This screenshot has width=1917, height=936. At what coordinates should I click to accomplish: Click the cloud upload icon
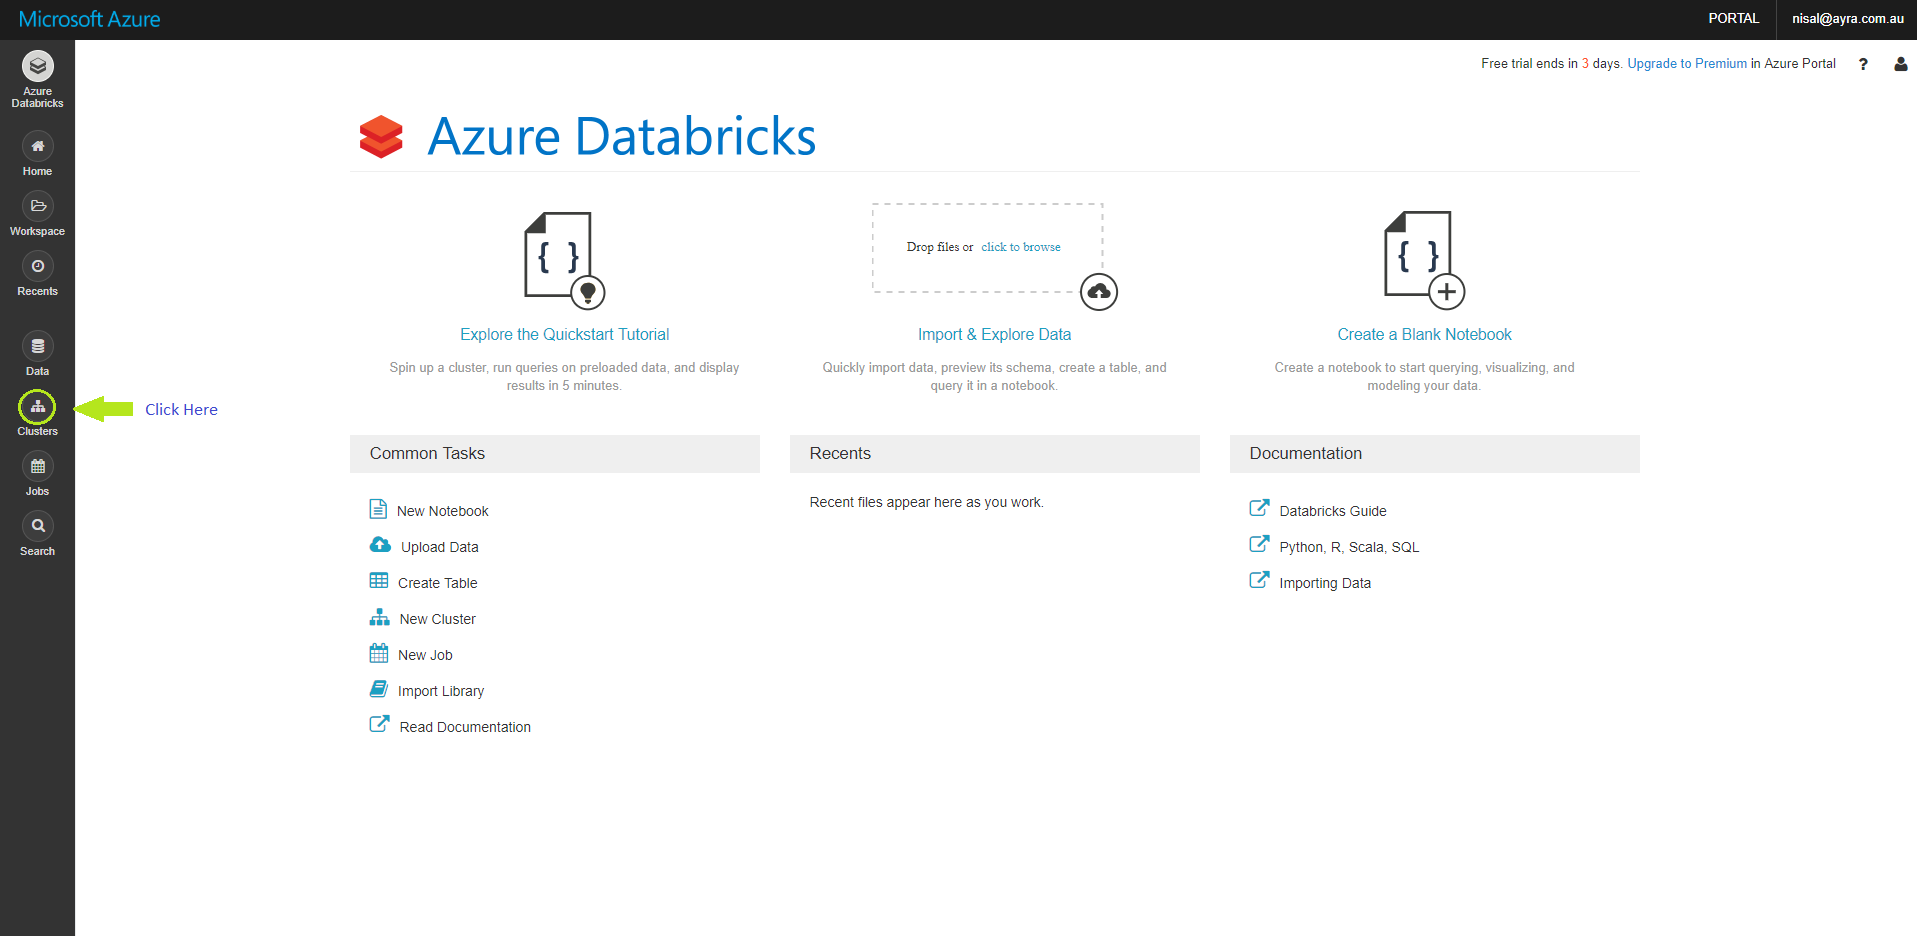pos(1099,292)
